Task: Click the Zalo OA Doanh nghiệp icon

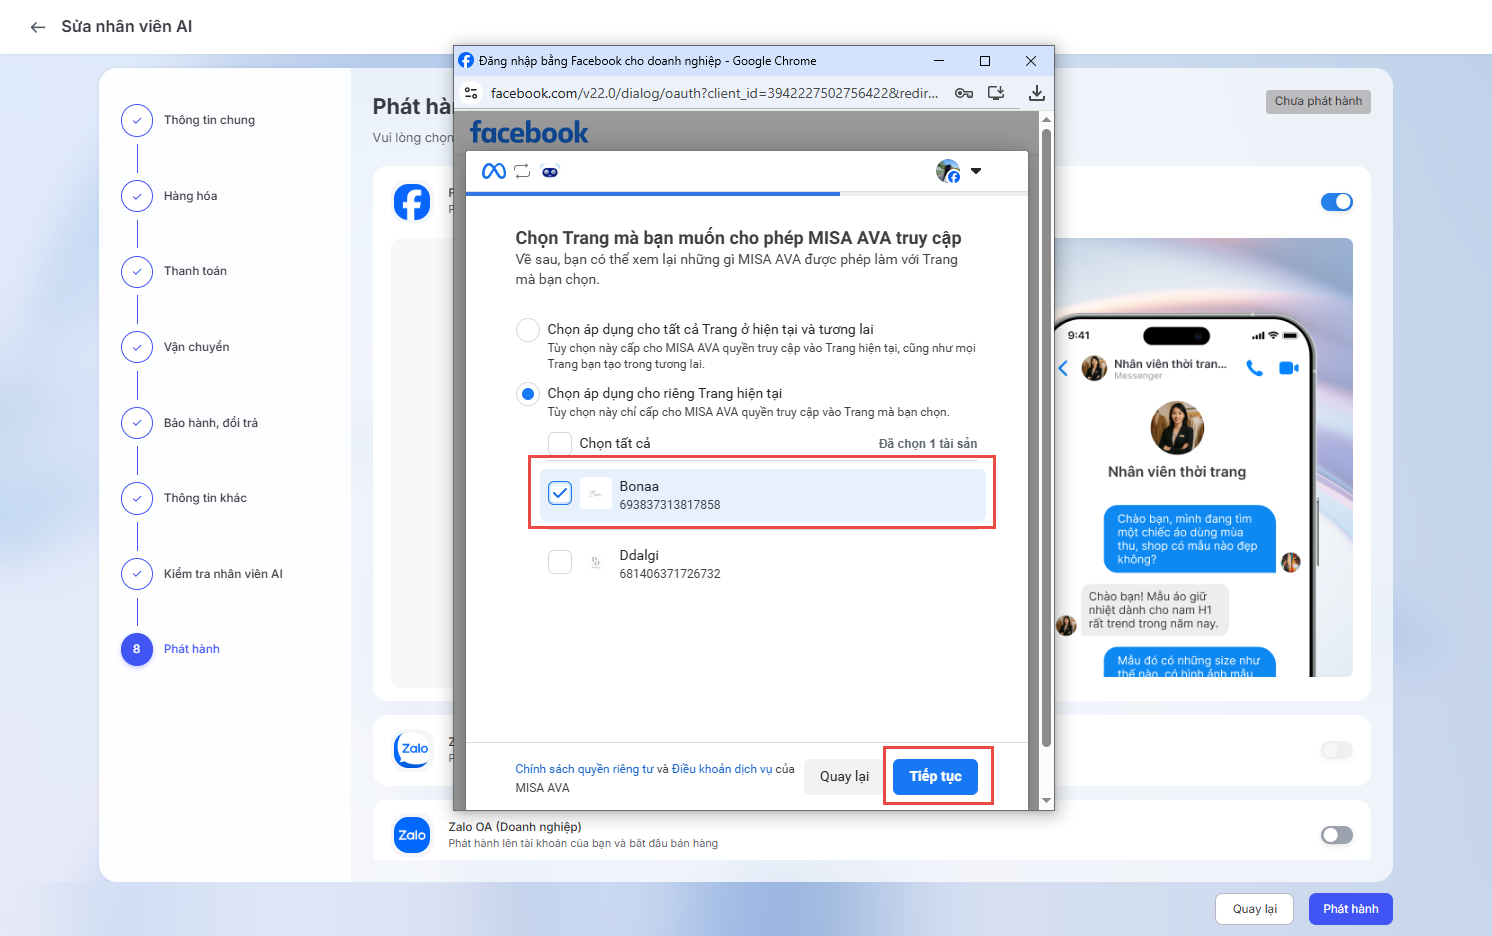Action: pos(412,835)
